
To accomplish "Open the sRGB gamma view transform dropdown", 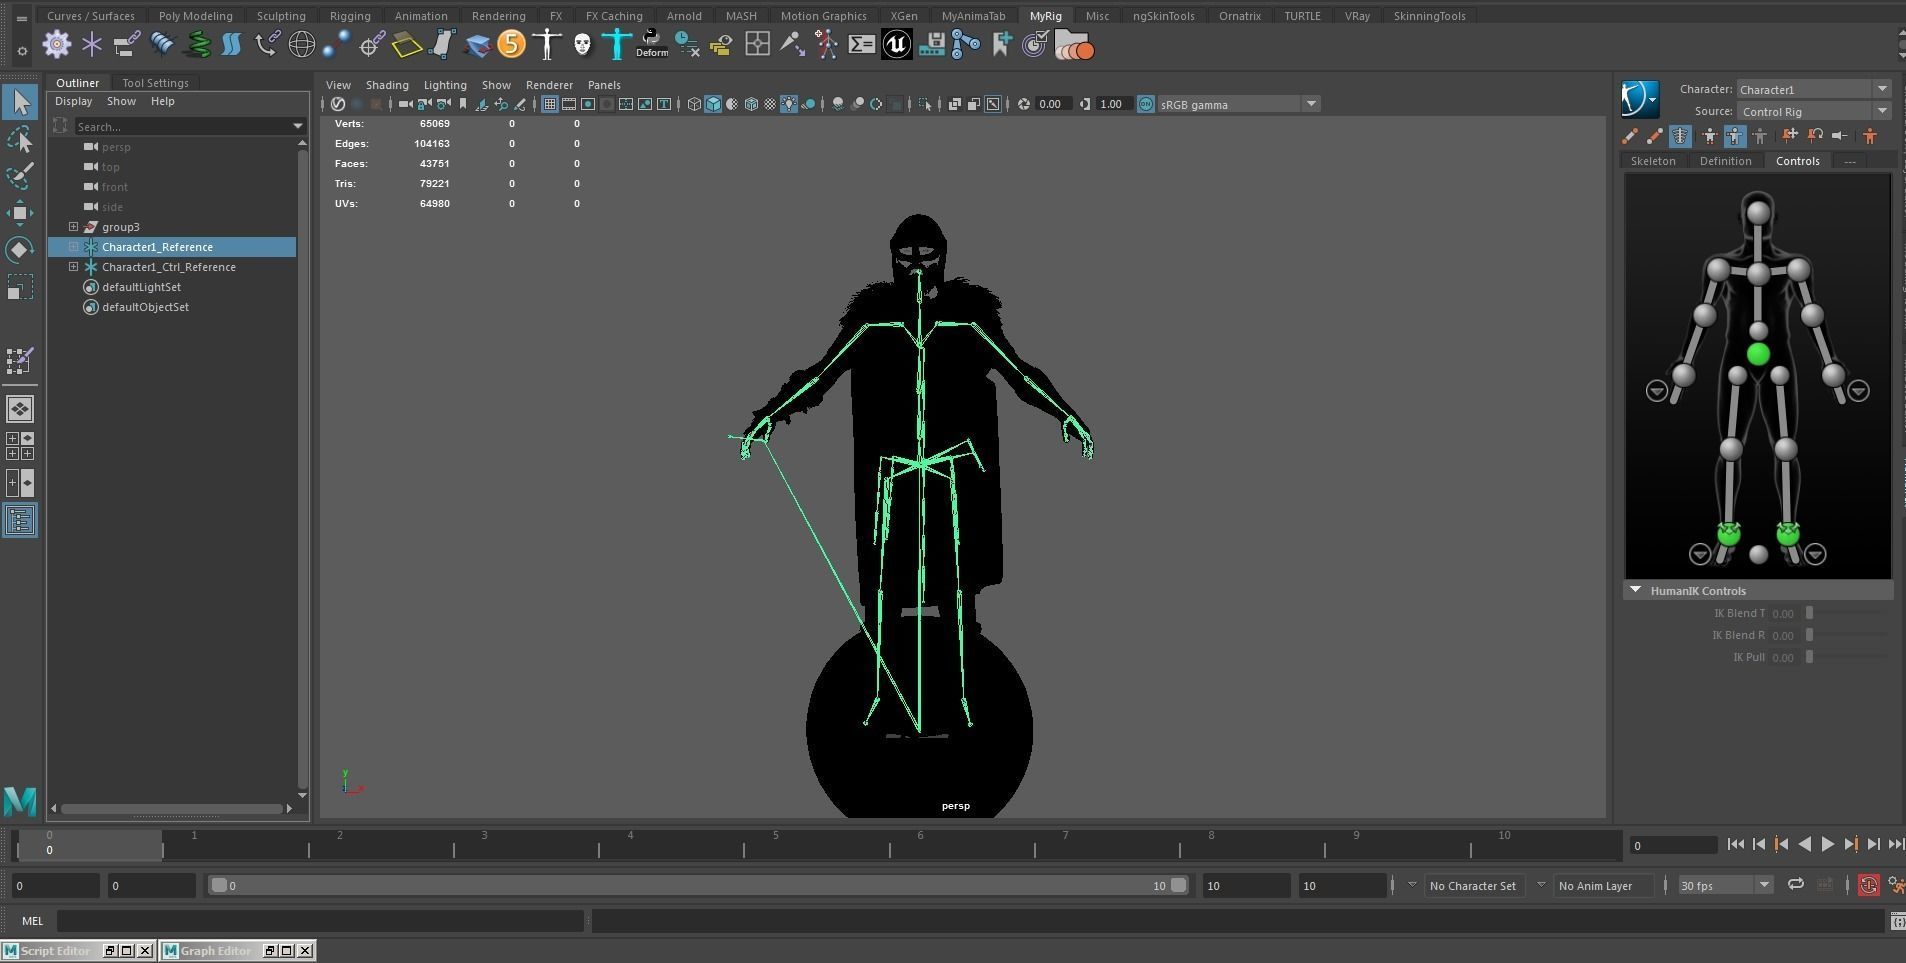I will (1310, 104).
